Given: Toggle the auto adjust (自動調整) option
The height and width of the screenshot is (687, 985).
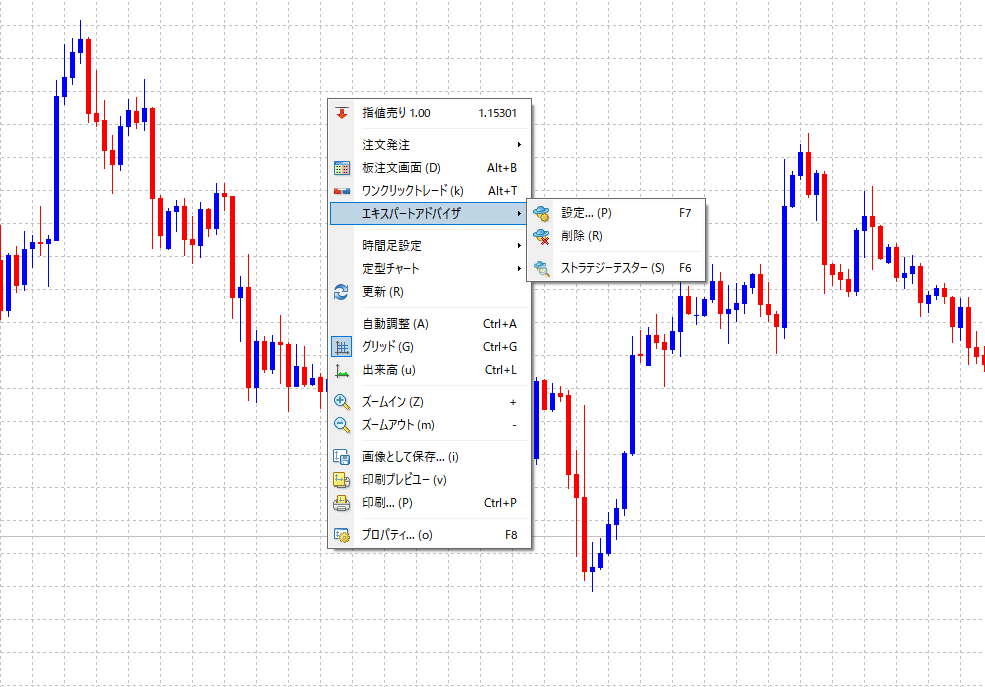Looking at the screenshot, I should [430, 324].
